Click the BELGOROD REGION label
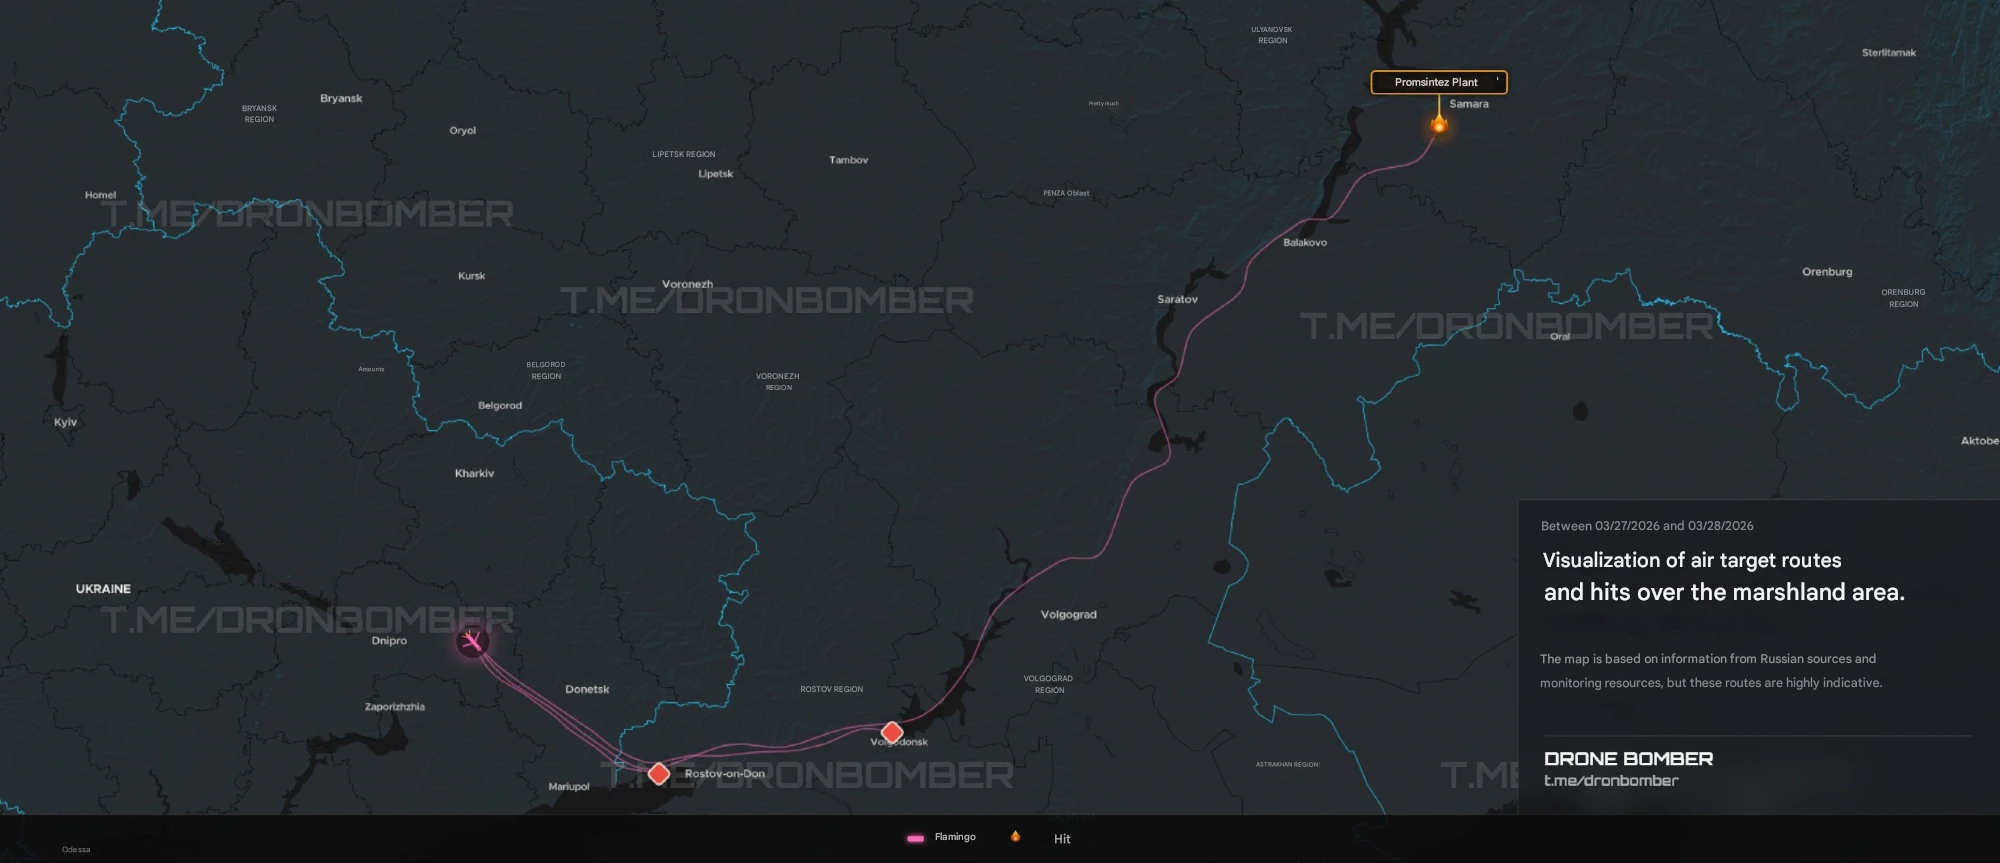The height and width of the screenshot is (863, 2000). (x=546, y=371)
